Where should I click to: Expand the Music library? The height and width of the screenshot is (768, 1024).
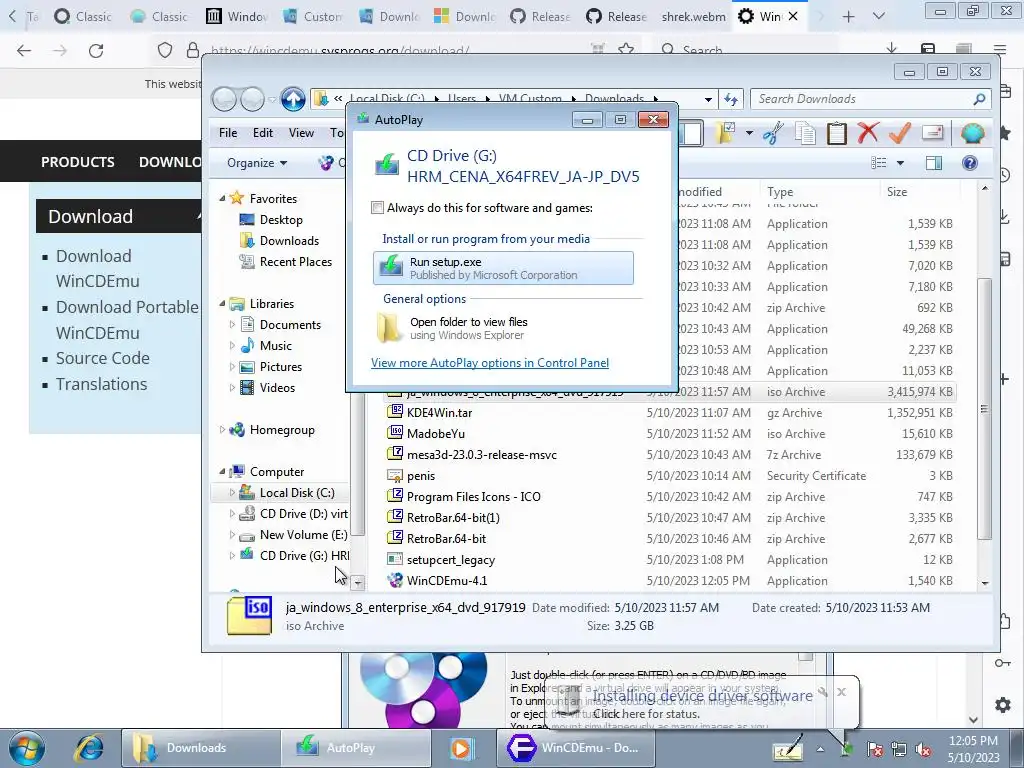pos(232,345)
